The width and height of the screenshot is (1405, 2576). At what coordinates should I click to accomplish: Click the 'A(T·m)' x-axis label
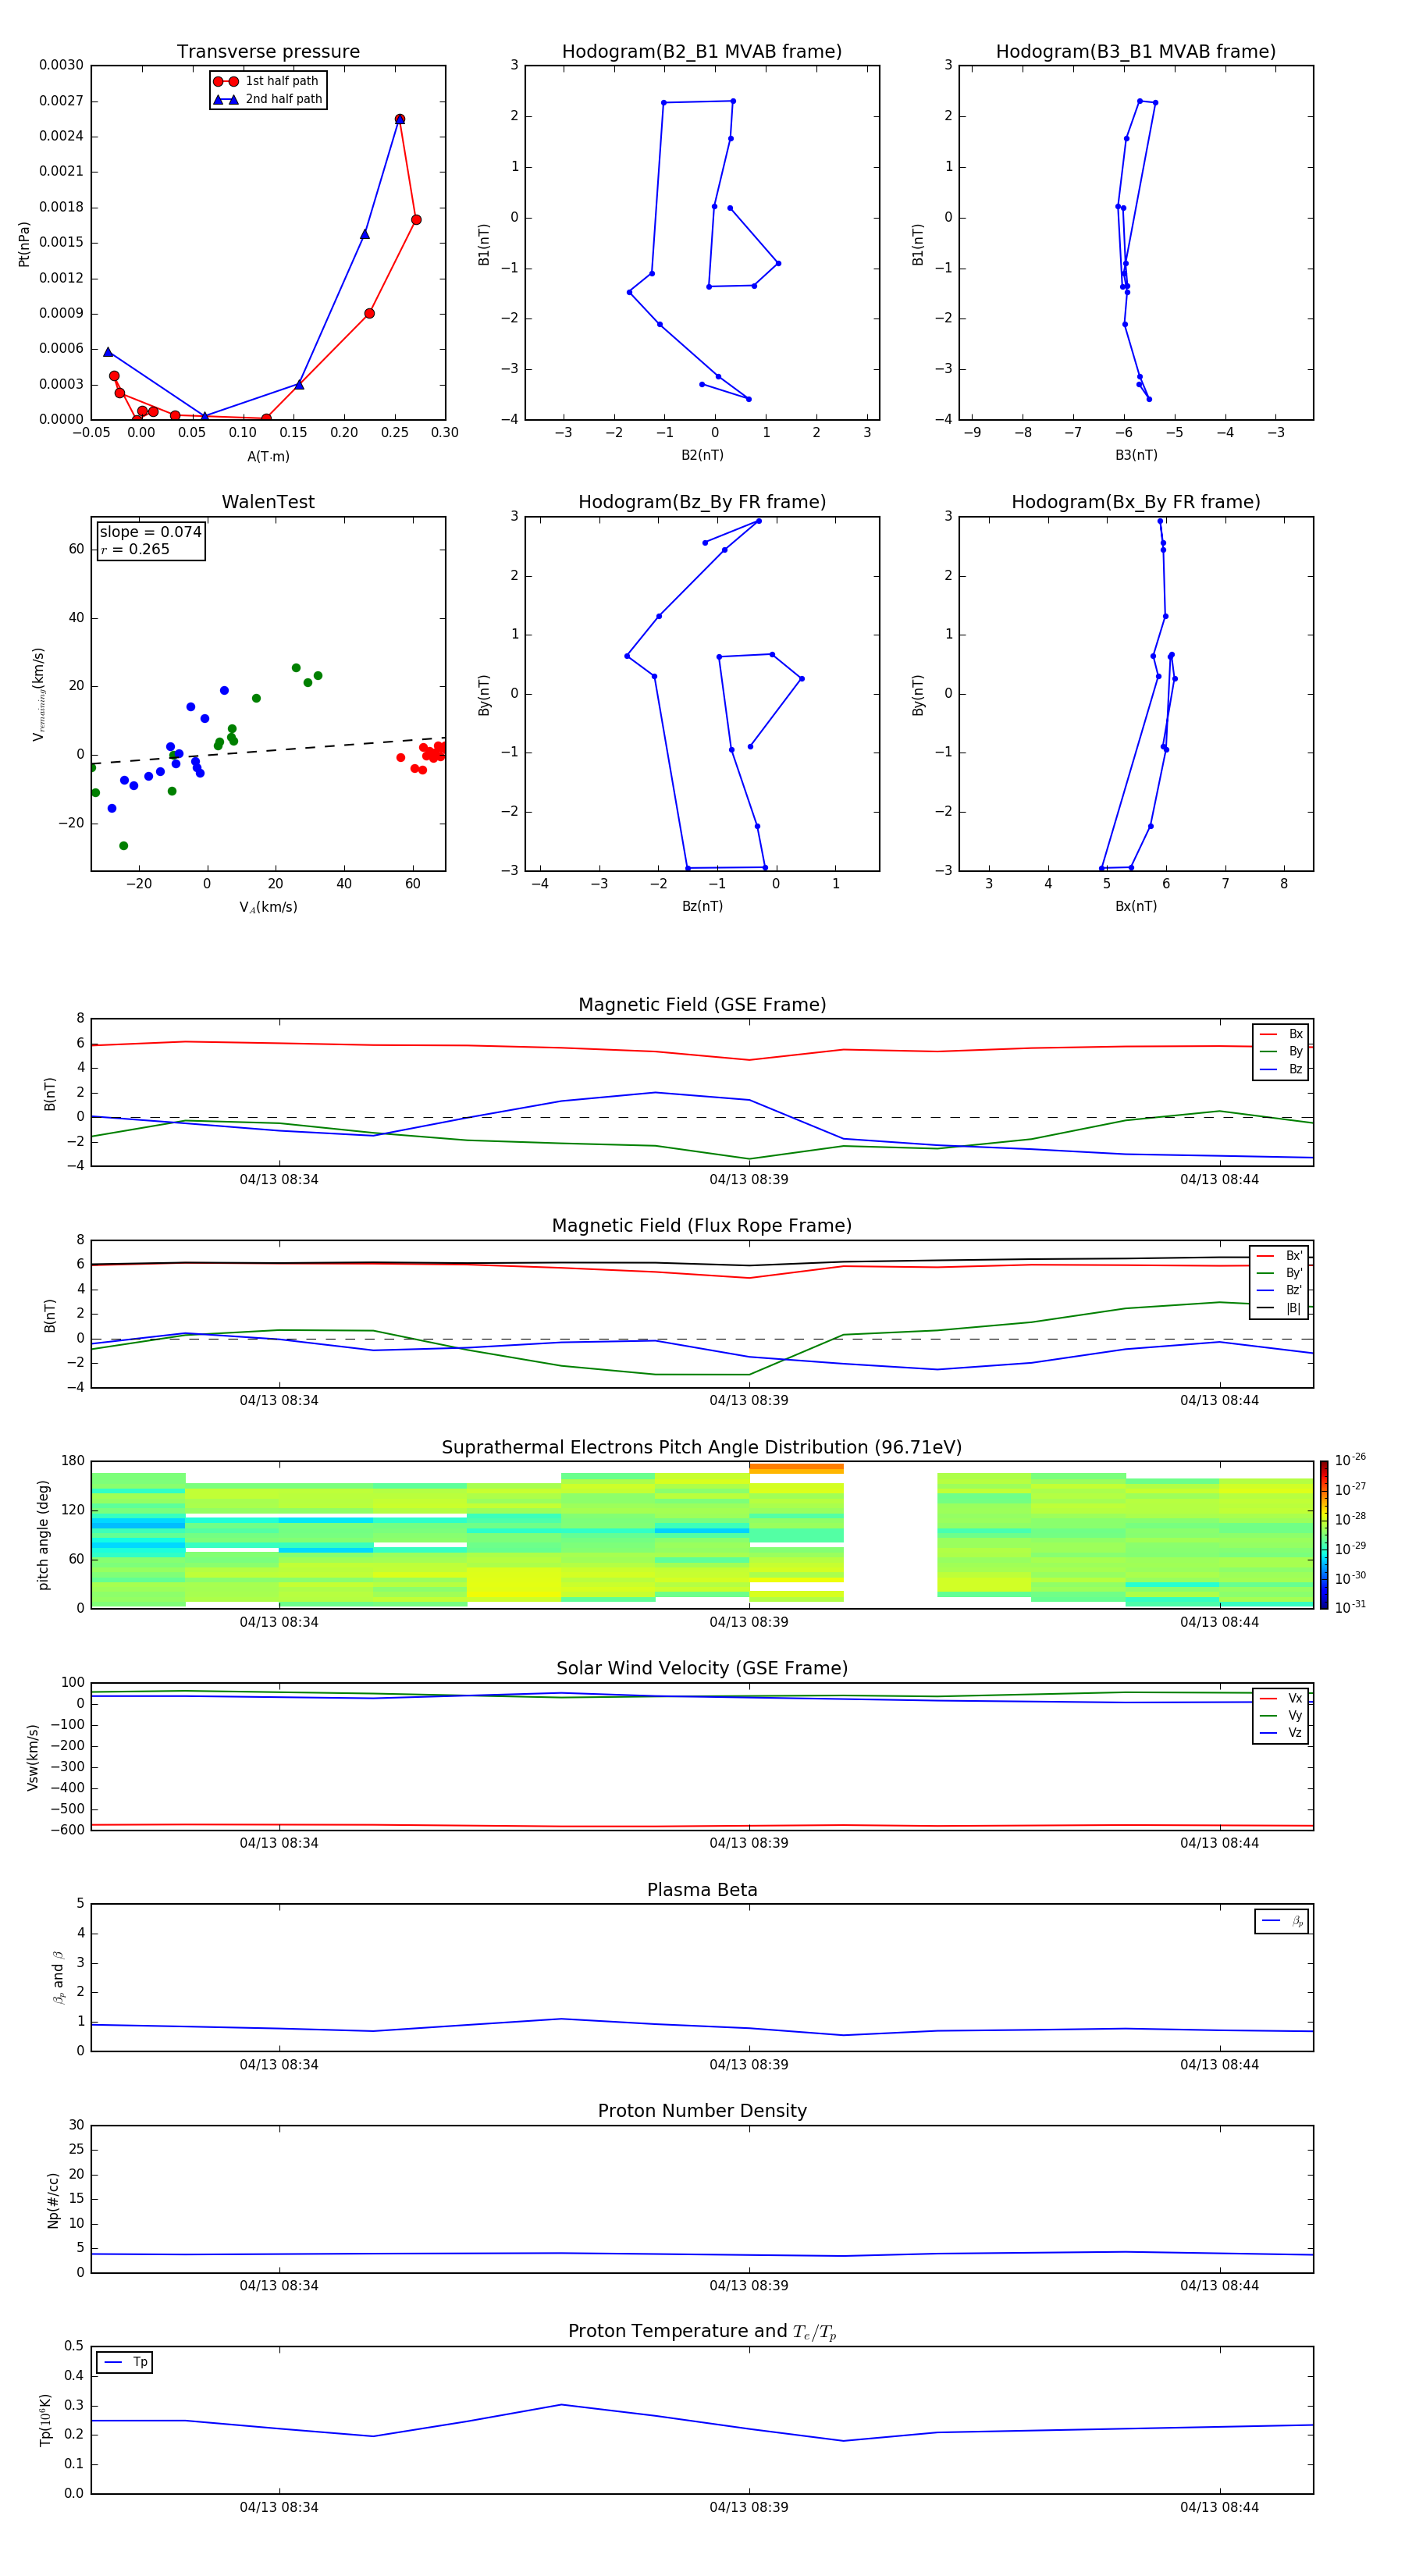click(x=268, y=457)
